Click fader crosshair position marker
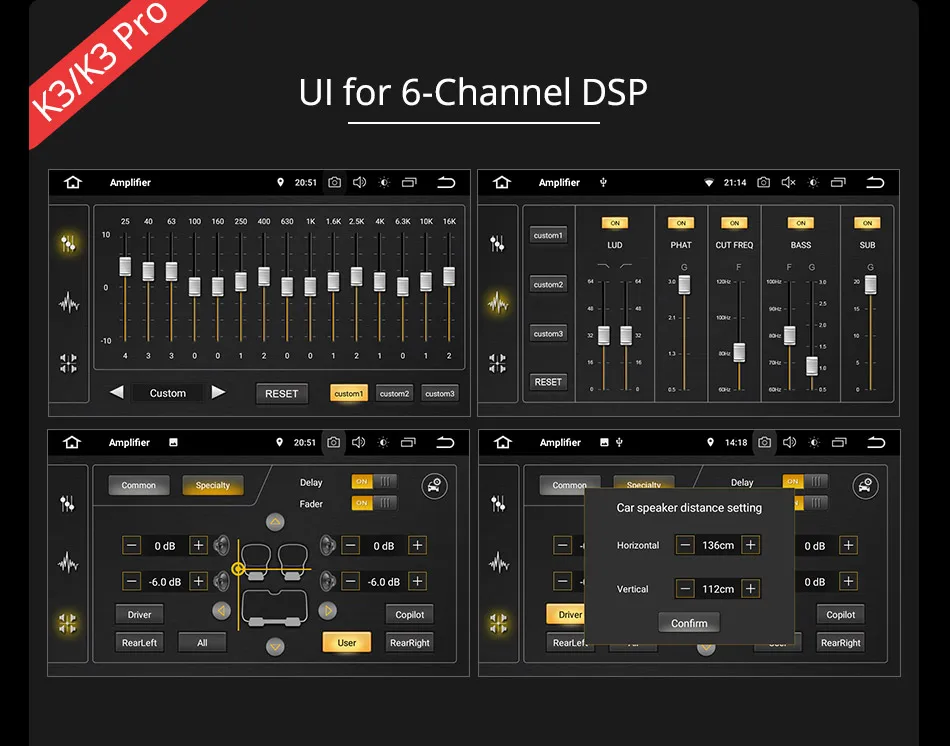The image size is (950, 746). (x=238, y=569)
